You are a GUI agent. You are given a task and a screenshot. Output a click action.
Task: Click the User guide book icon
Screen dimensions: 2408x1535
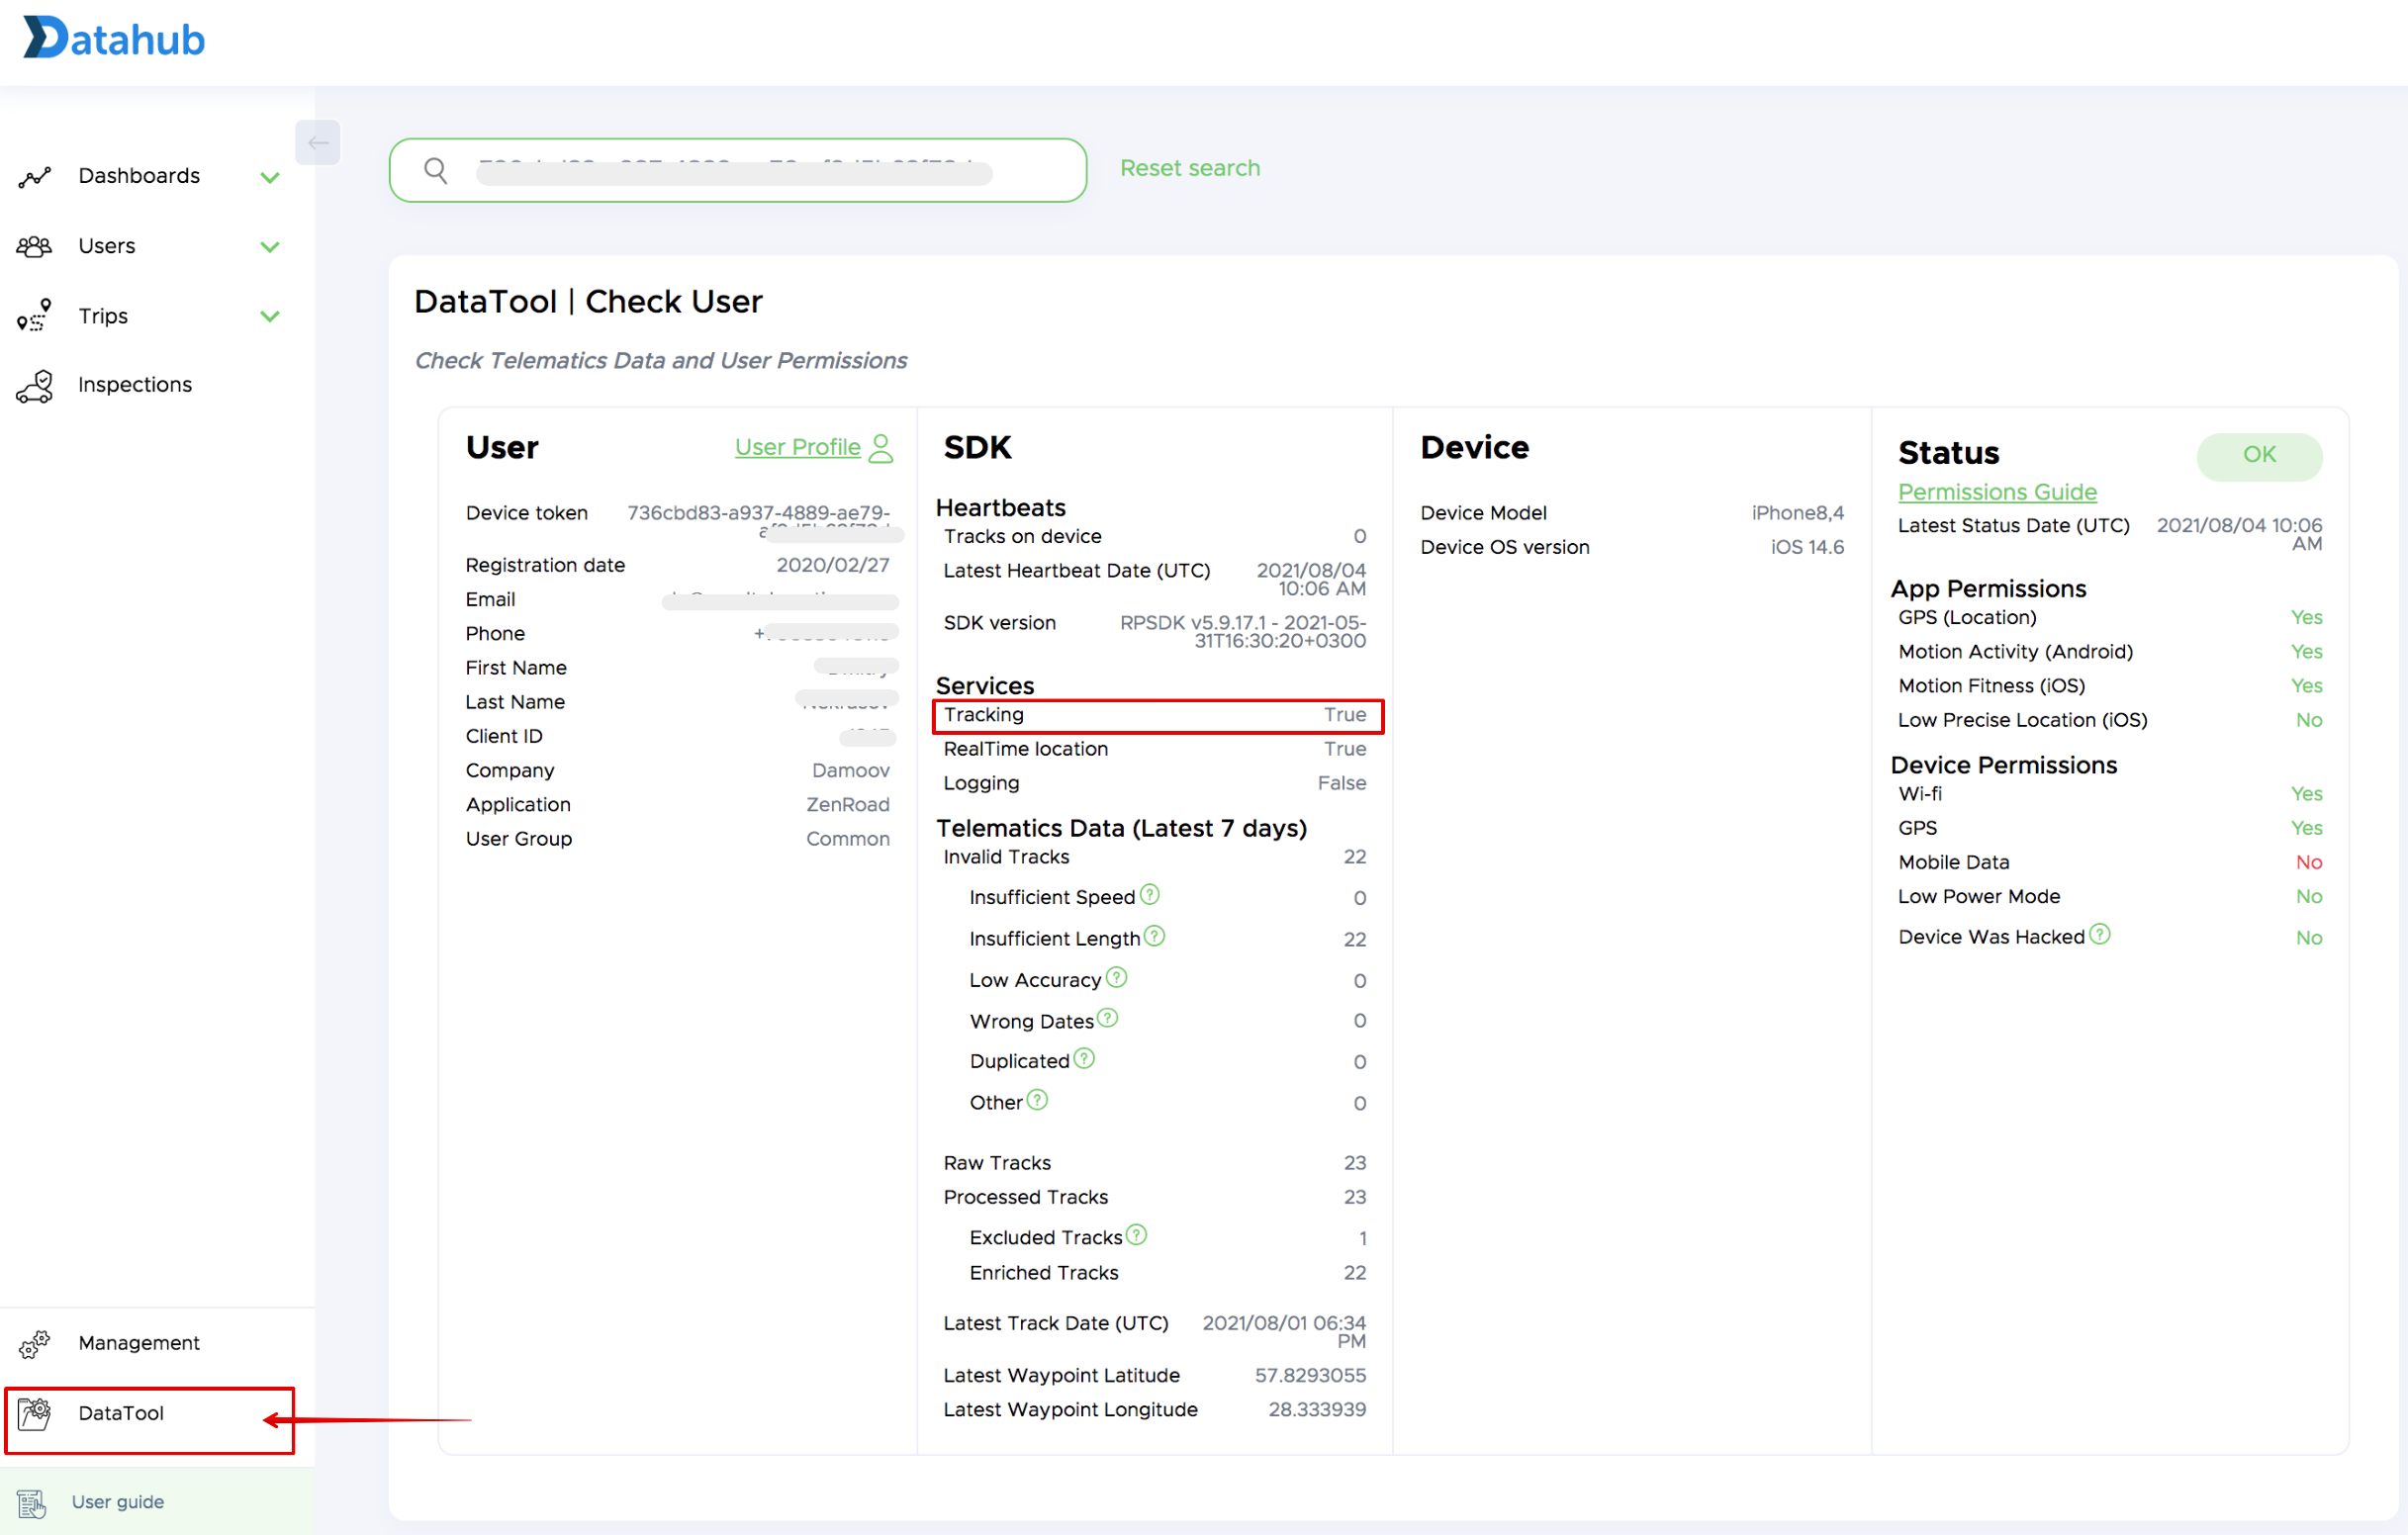click(x=32, y=1503)
